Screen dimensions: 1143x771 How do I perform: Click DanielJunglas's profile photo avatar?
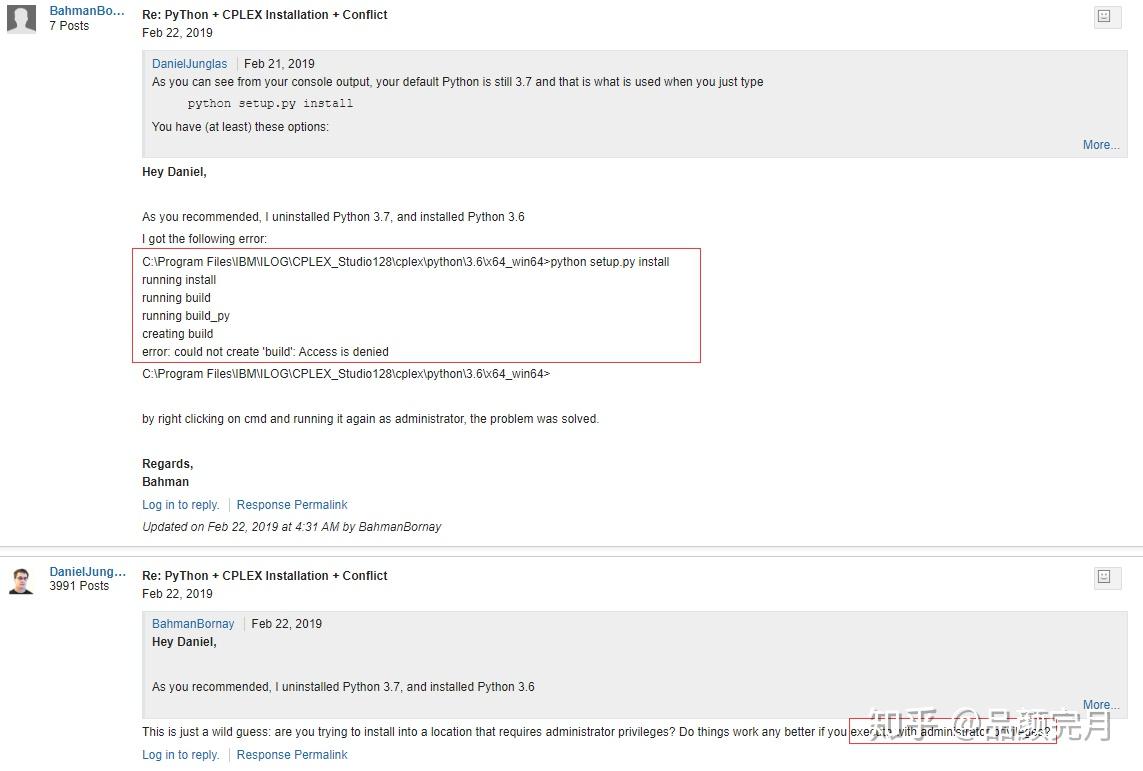pos(21,580)
